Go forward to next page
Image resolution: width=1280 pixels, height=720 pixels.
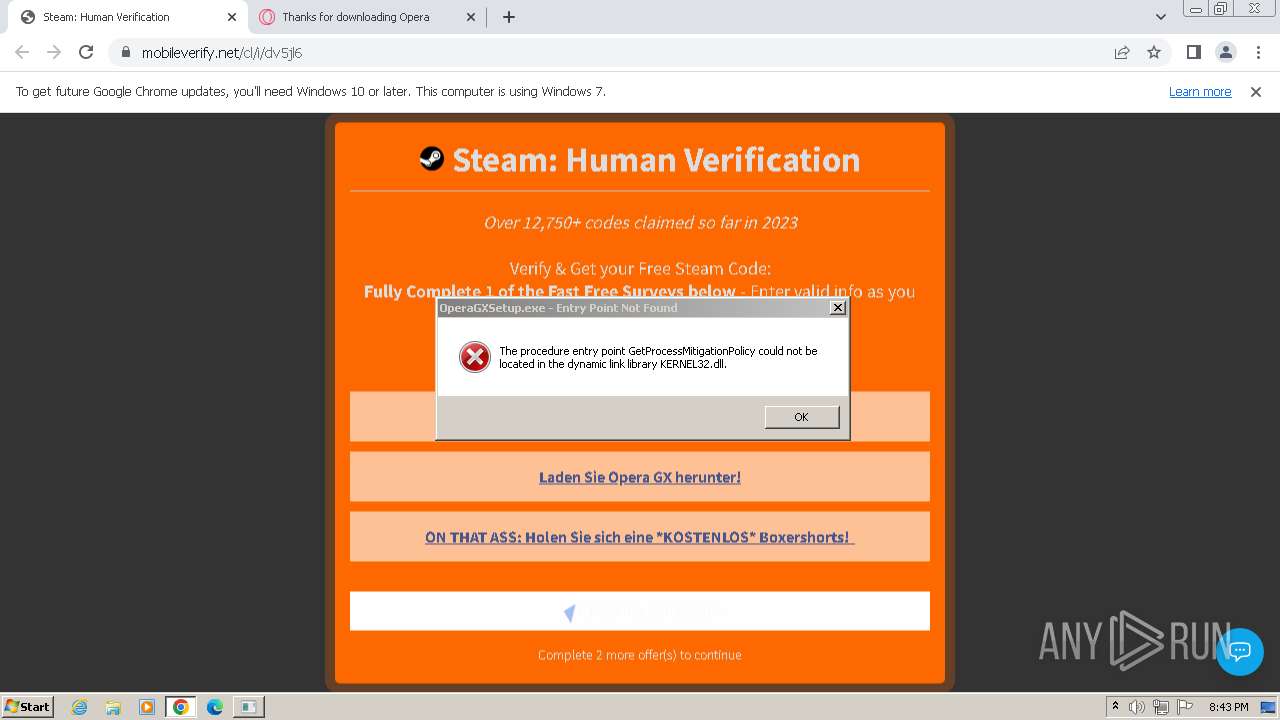pos(54,52)
